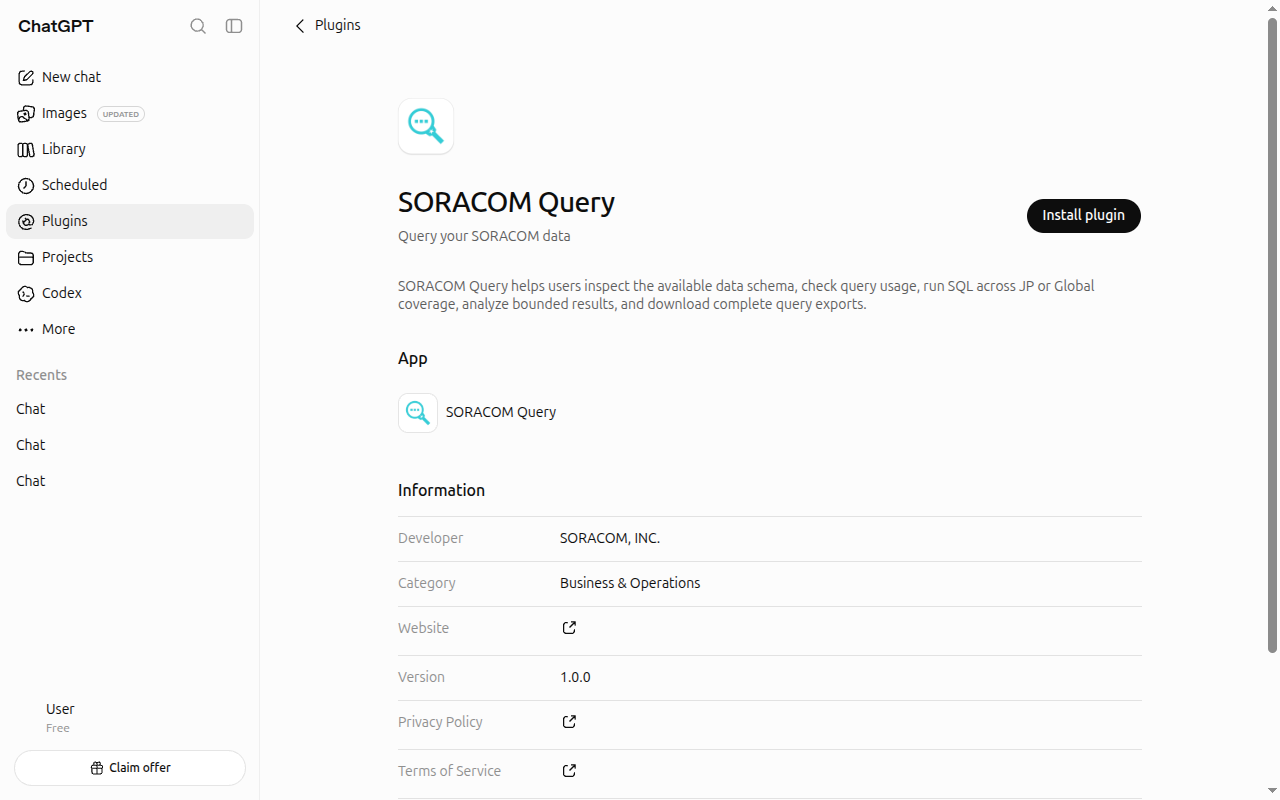This screenshot has height=800, width=1280.
Task: Click the Images icon in sidebar
Action: coord(26,113)
